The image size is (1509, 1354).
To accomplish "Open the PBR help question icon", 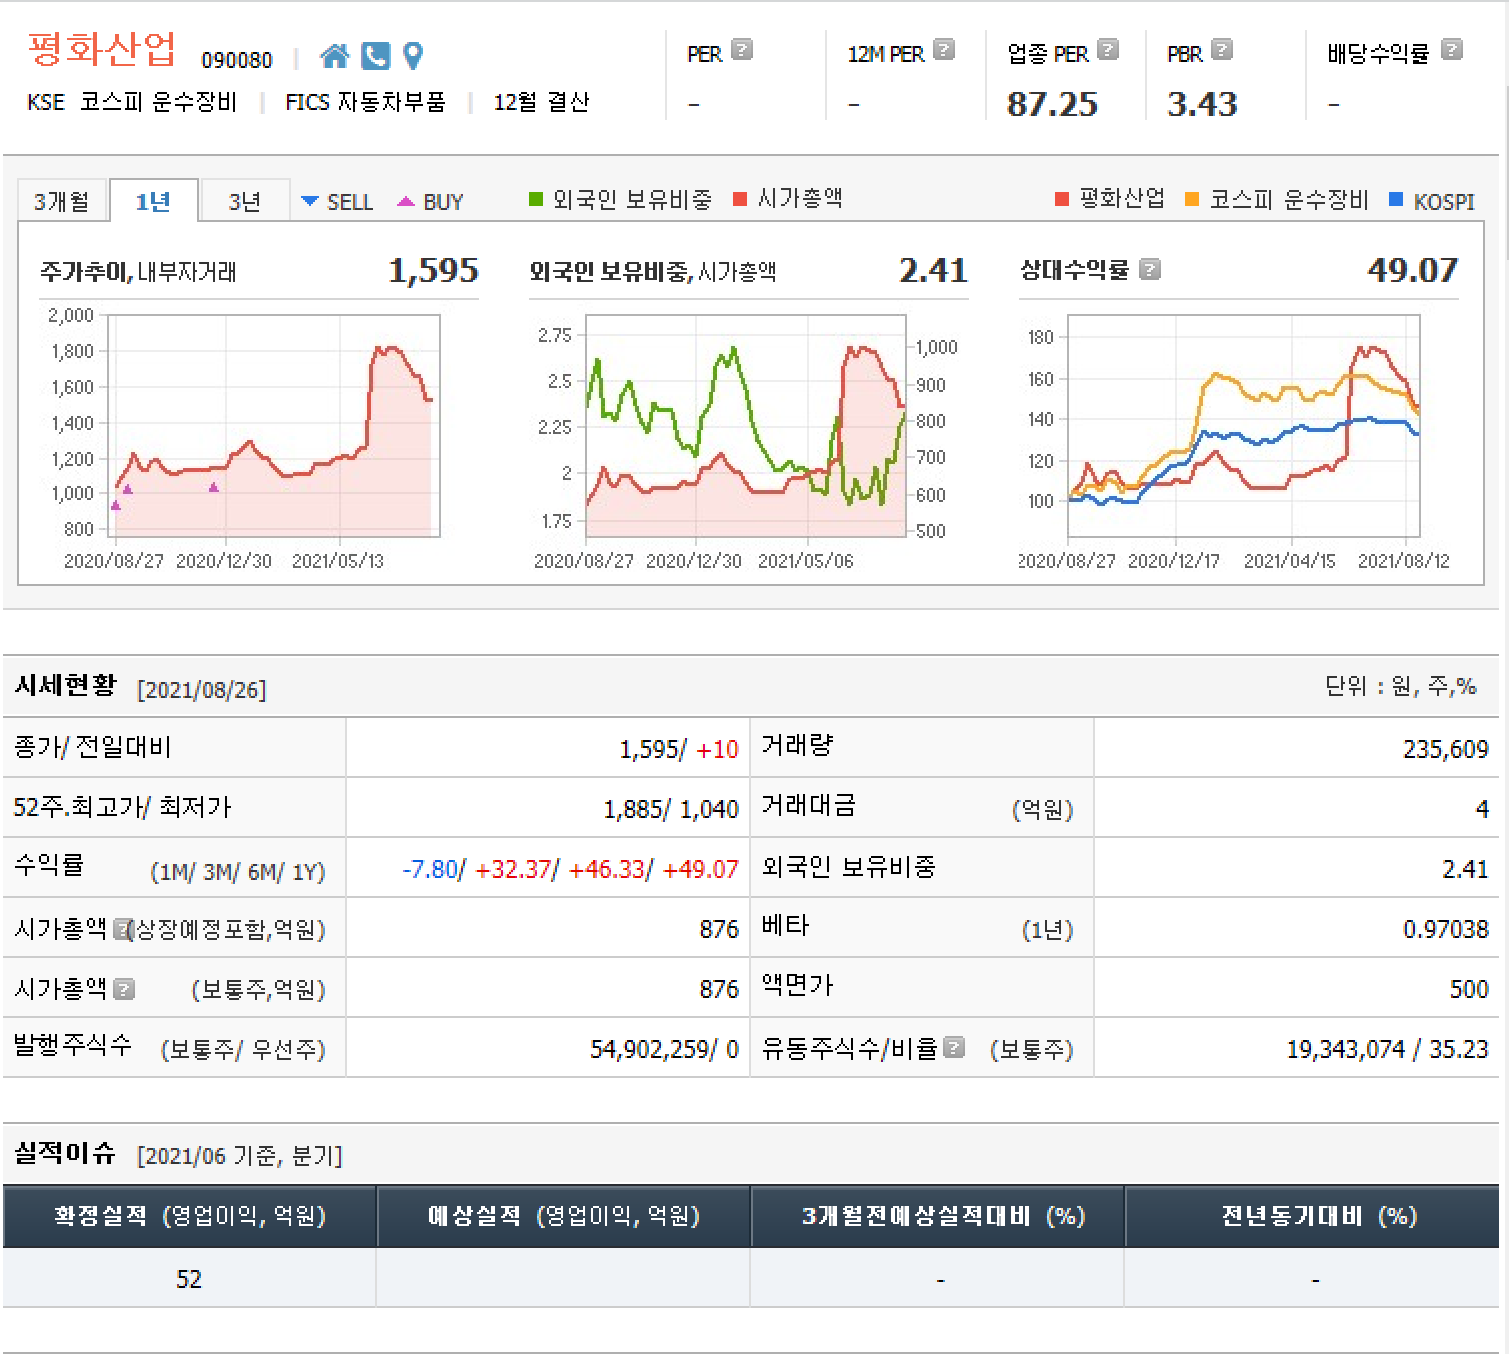I will (1221, 49).
